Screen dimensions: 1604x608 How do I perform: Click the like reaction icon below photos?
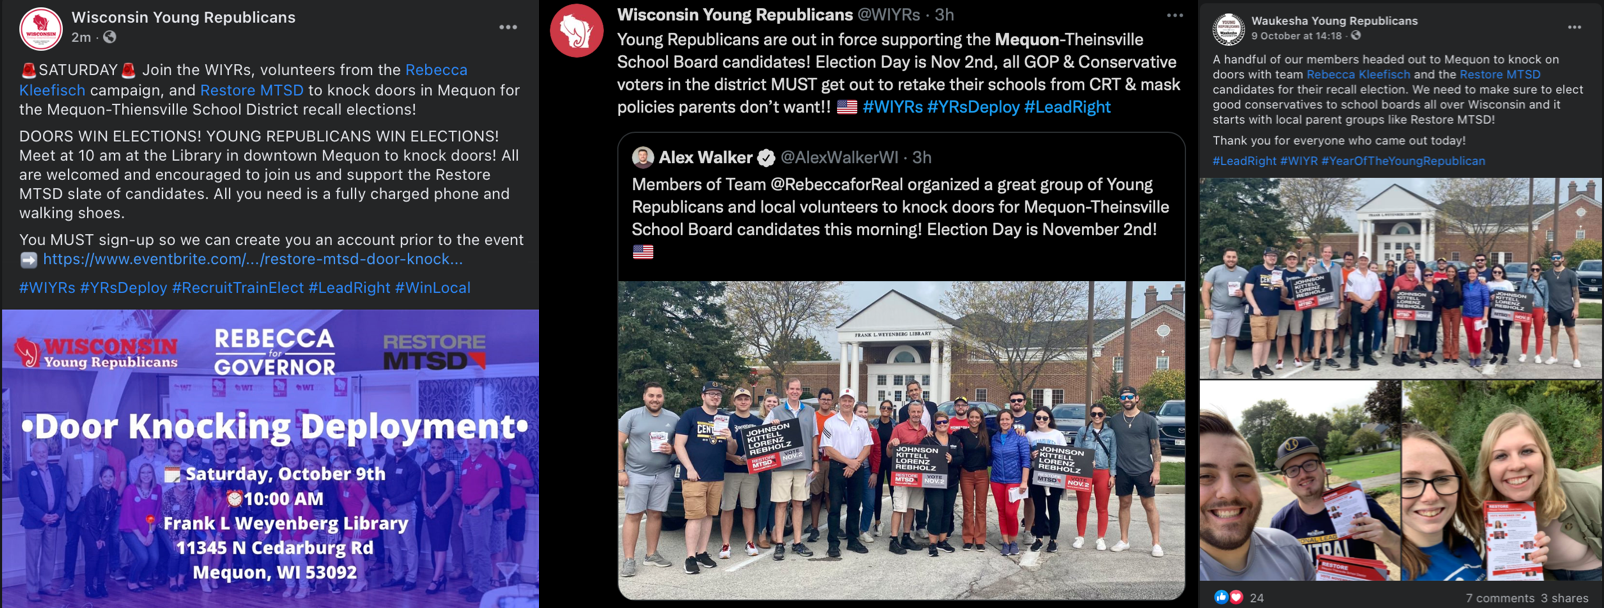[1221, 597]
